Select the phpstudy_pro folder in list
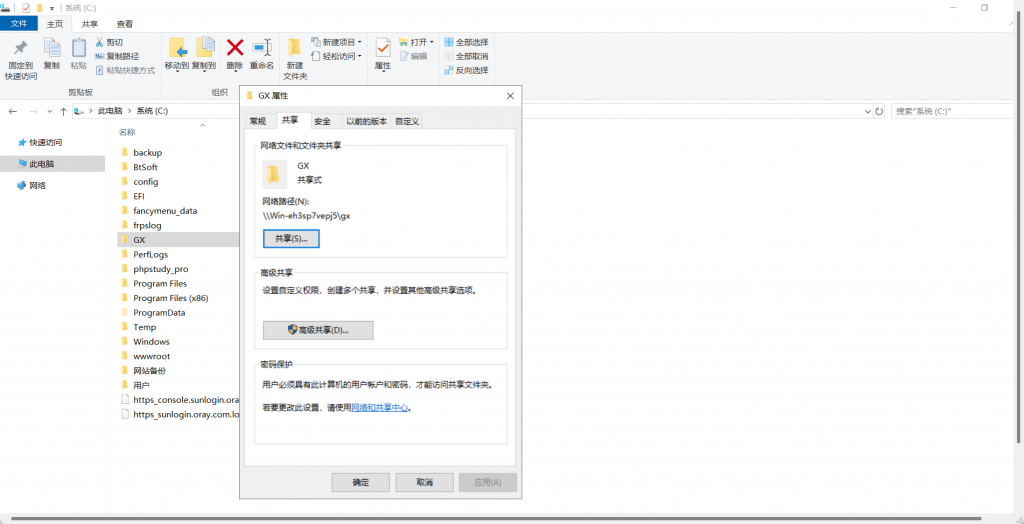This screenshot has width=1024, height=524. click(x=160, y=269)
